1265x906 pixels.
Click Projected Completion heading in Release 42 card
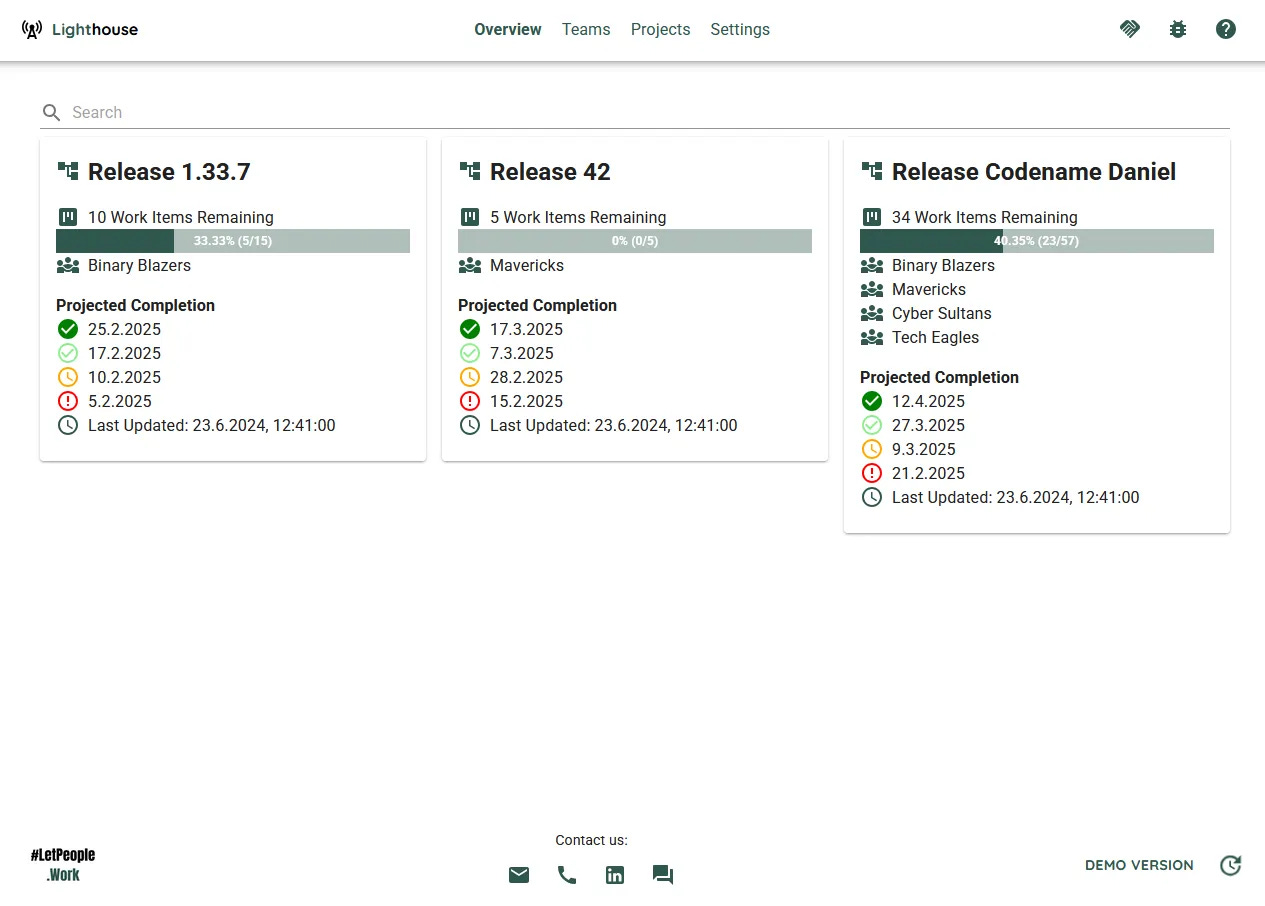537,305
